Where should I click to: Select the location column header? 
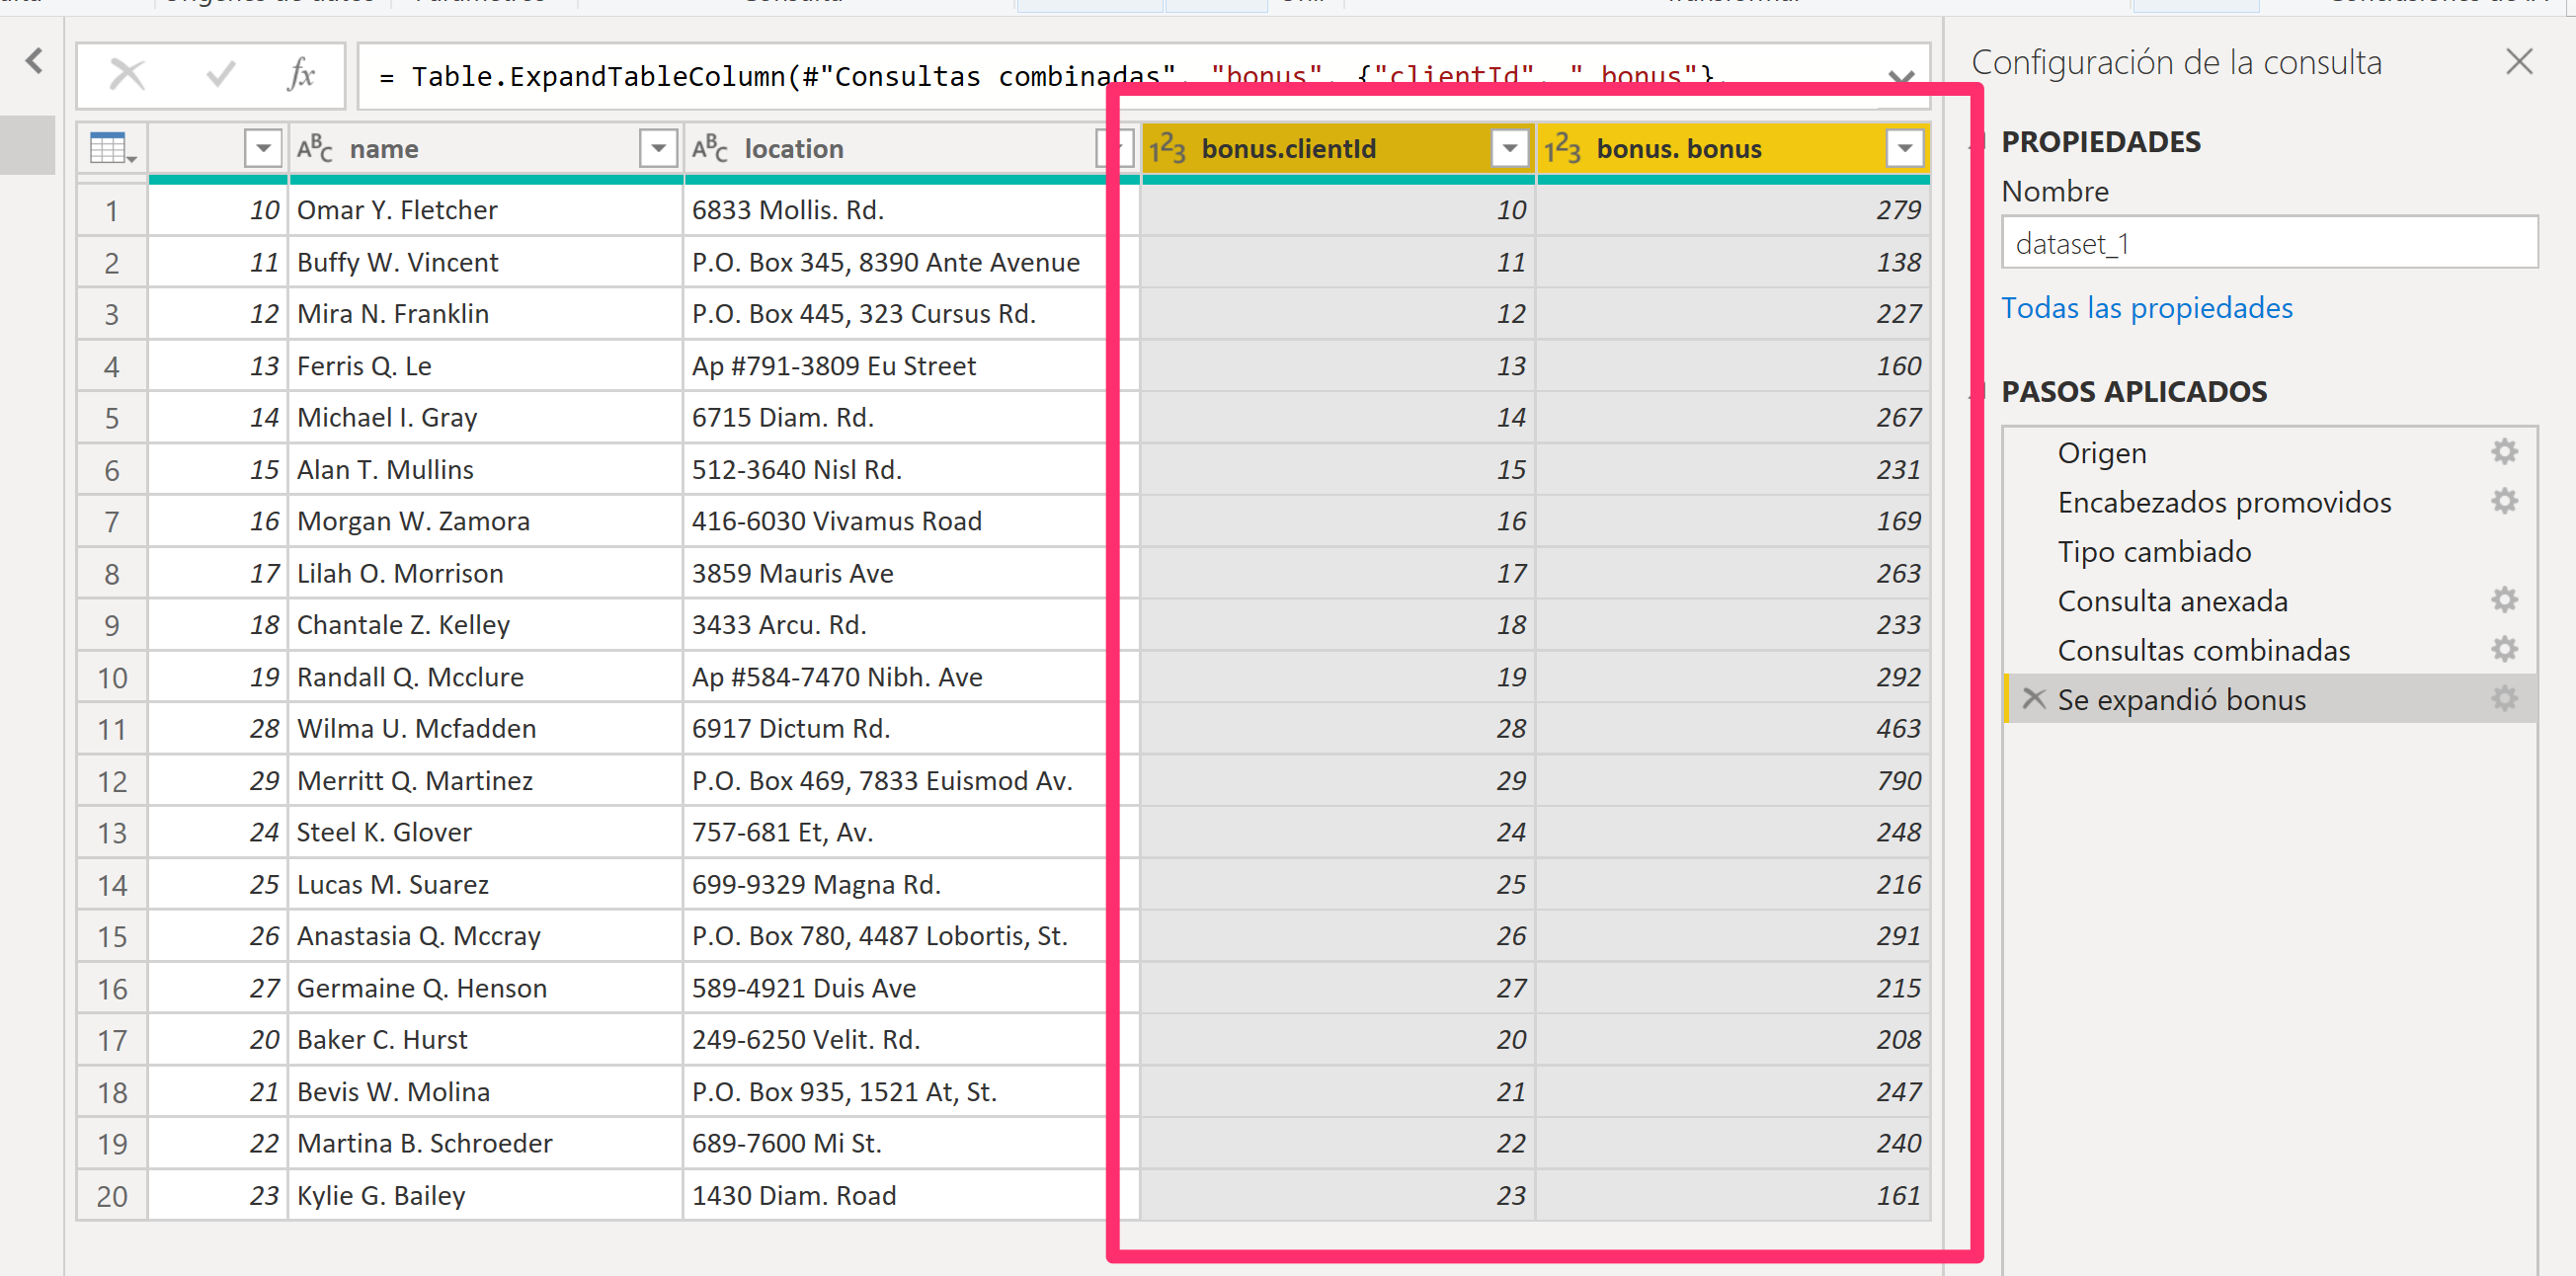pyautogui.click(x=911, y=149)
